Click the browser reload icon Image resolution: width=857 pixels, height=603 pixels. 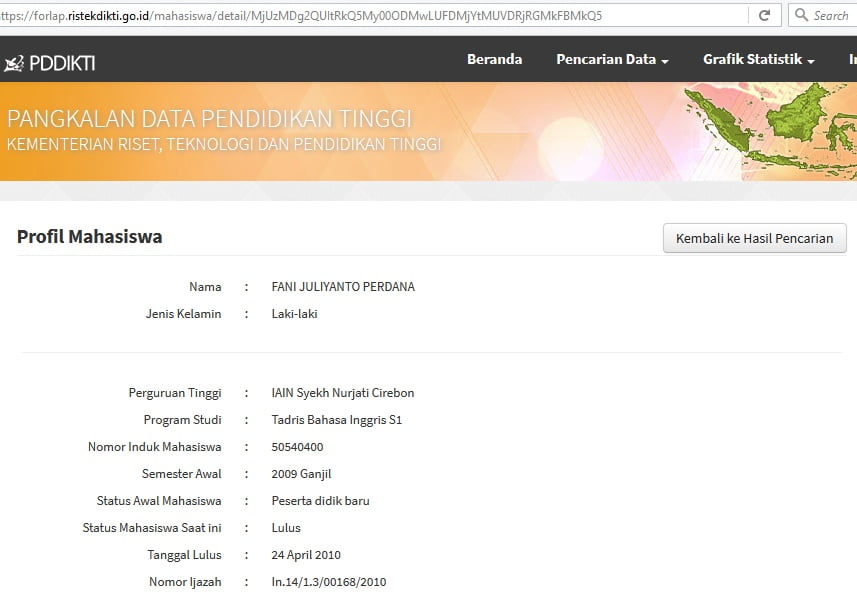coord(764,16)
